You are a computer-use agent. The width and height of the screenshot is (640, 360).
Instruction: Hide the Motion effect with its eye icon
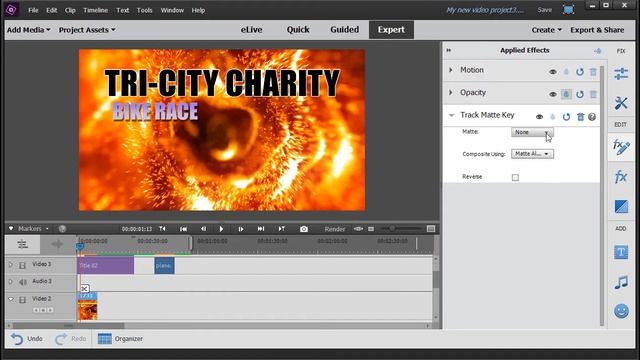tap(553, 72)
